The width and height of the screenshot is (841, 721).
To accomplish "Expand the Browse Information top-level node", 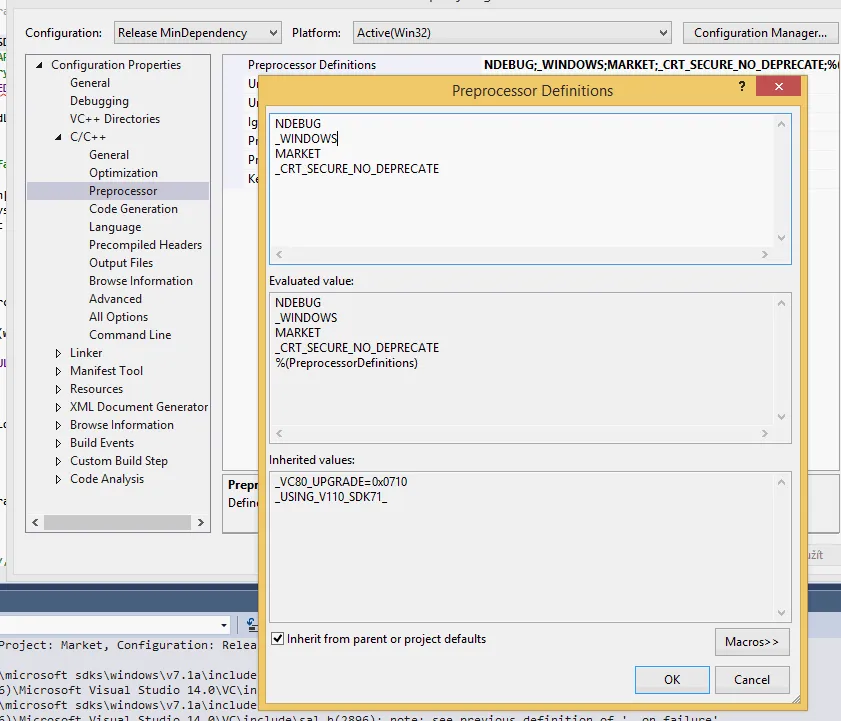I will click(x=58, y=425).
